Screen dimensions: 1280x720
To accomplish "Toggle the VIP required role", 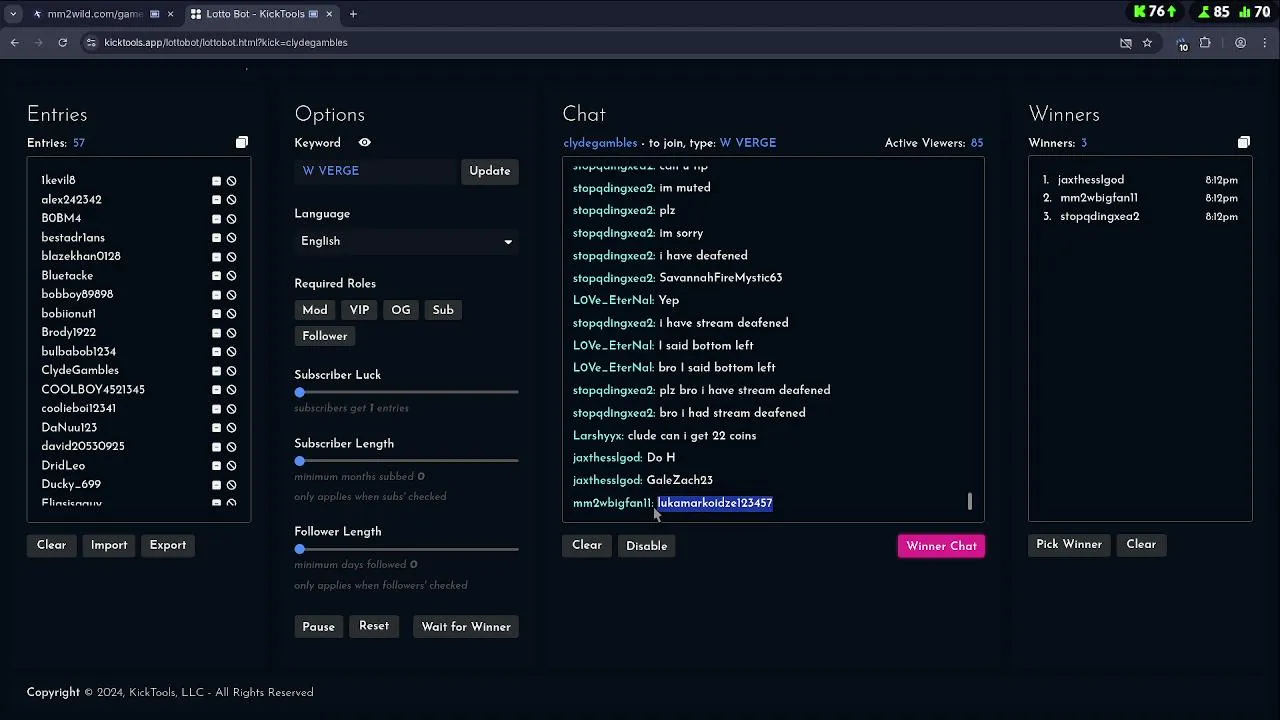I will tap(359, 310).
